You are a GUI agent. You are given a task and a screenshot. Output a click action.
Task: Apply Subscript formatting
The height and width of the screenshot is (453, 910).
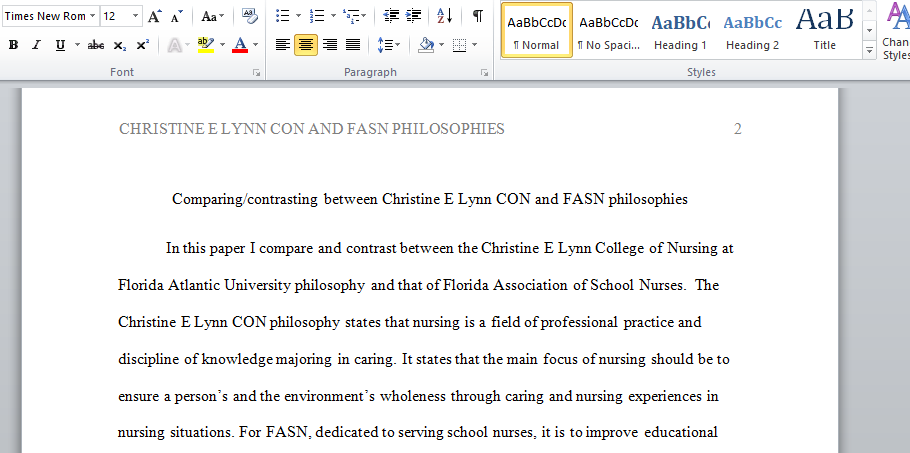[x=120, y=45]
